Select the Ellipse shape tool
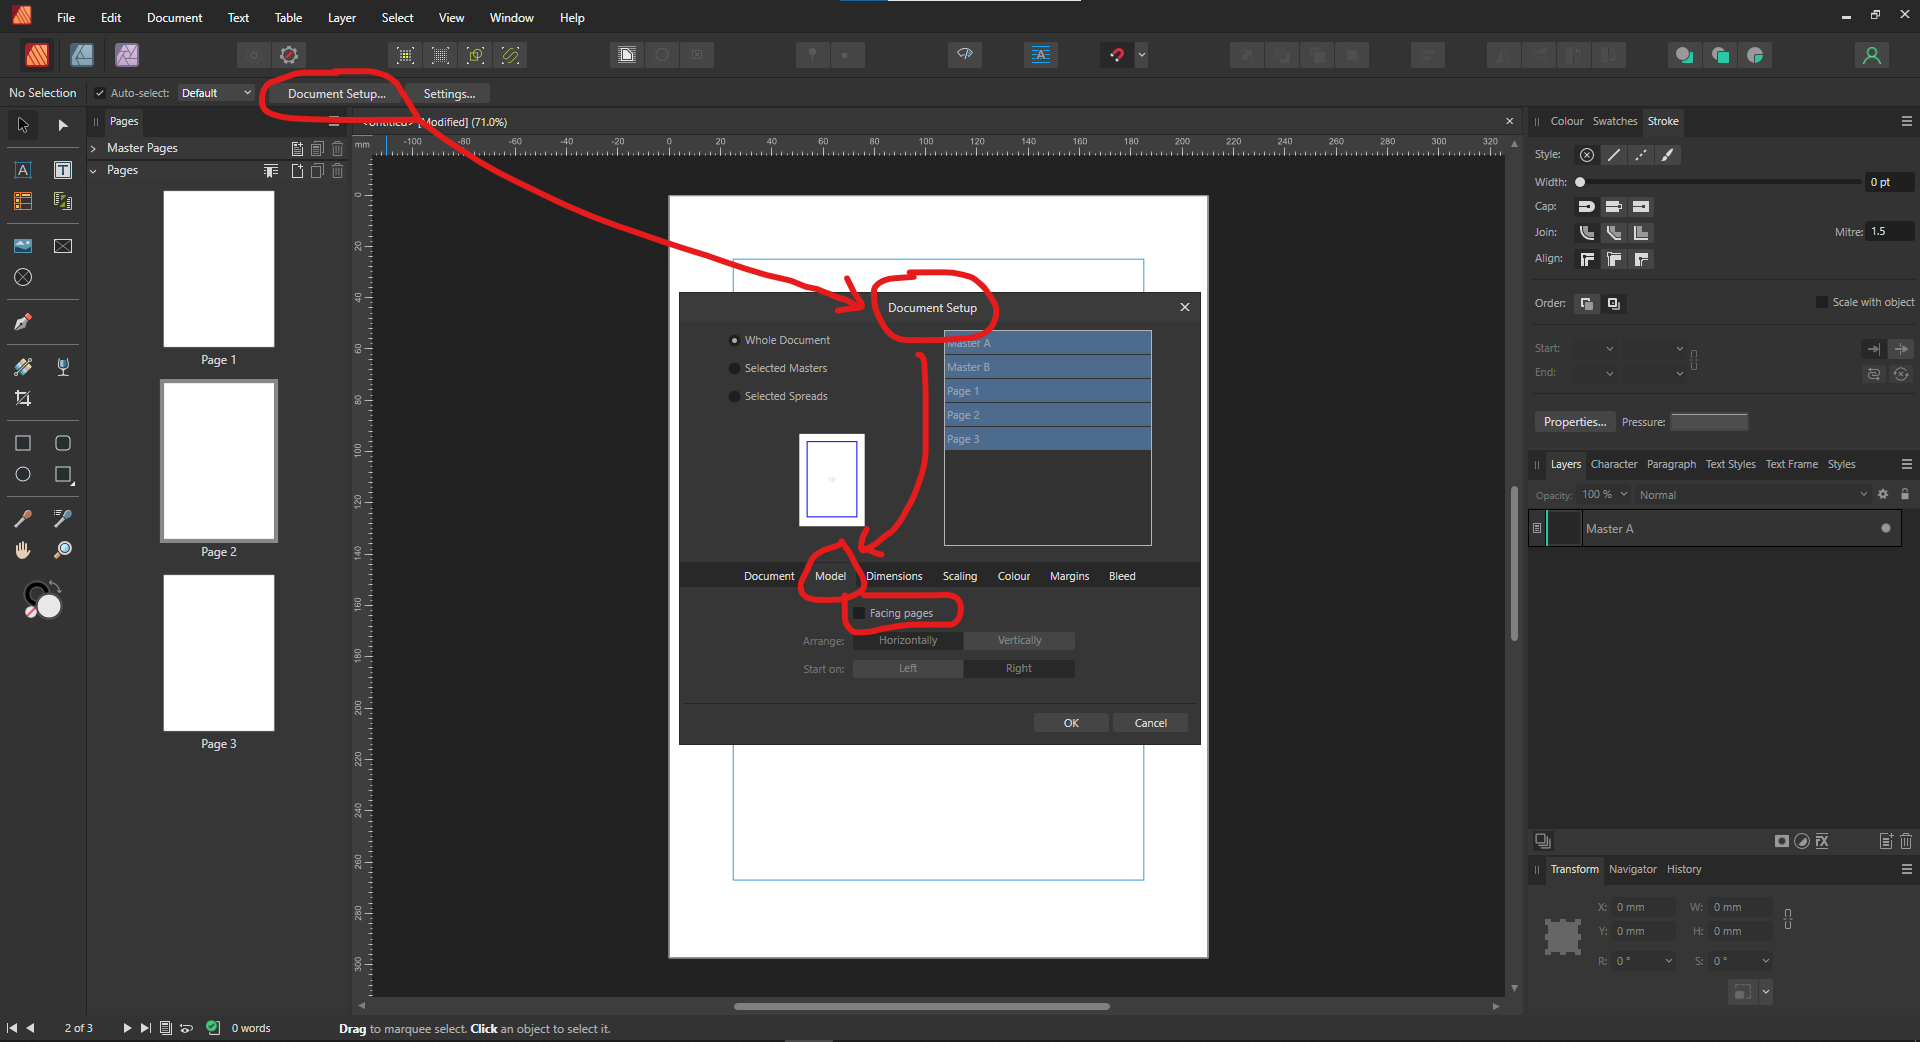Viewport: 1920px width, 1042px height. tap(23, 474)
